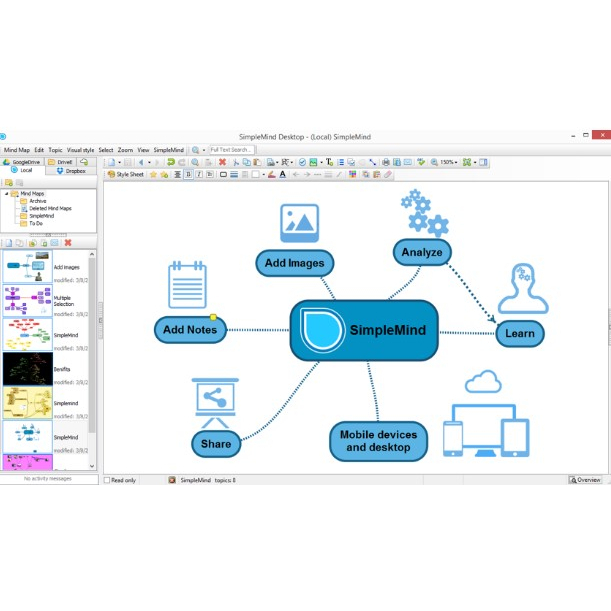Switch to the Dropbox tab
The image size is (611, 611).
[71, 171]
